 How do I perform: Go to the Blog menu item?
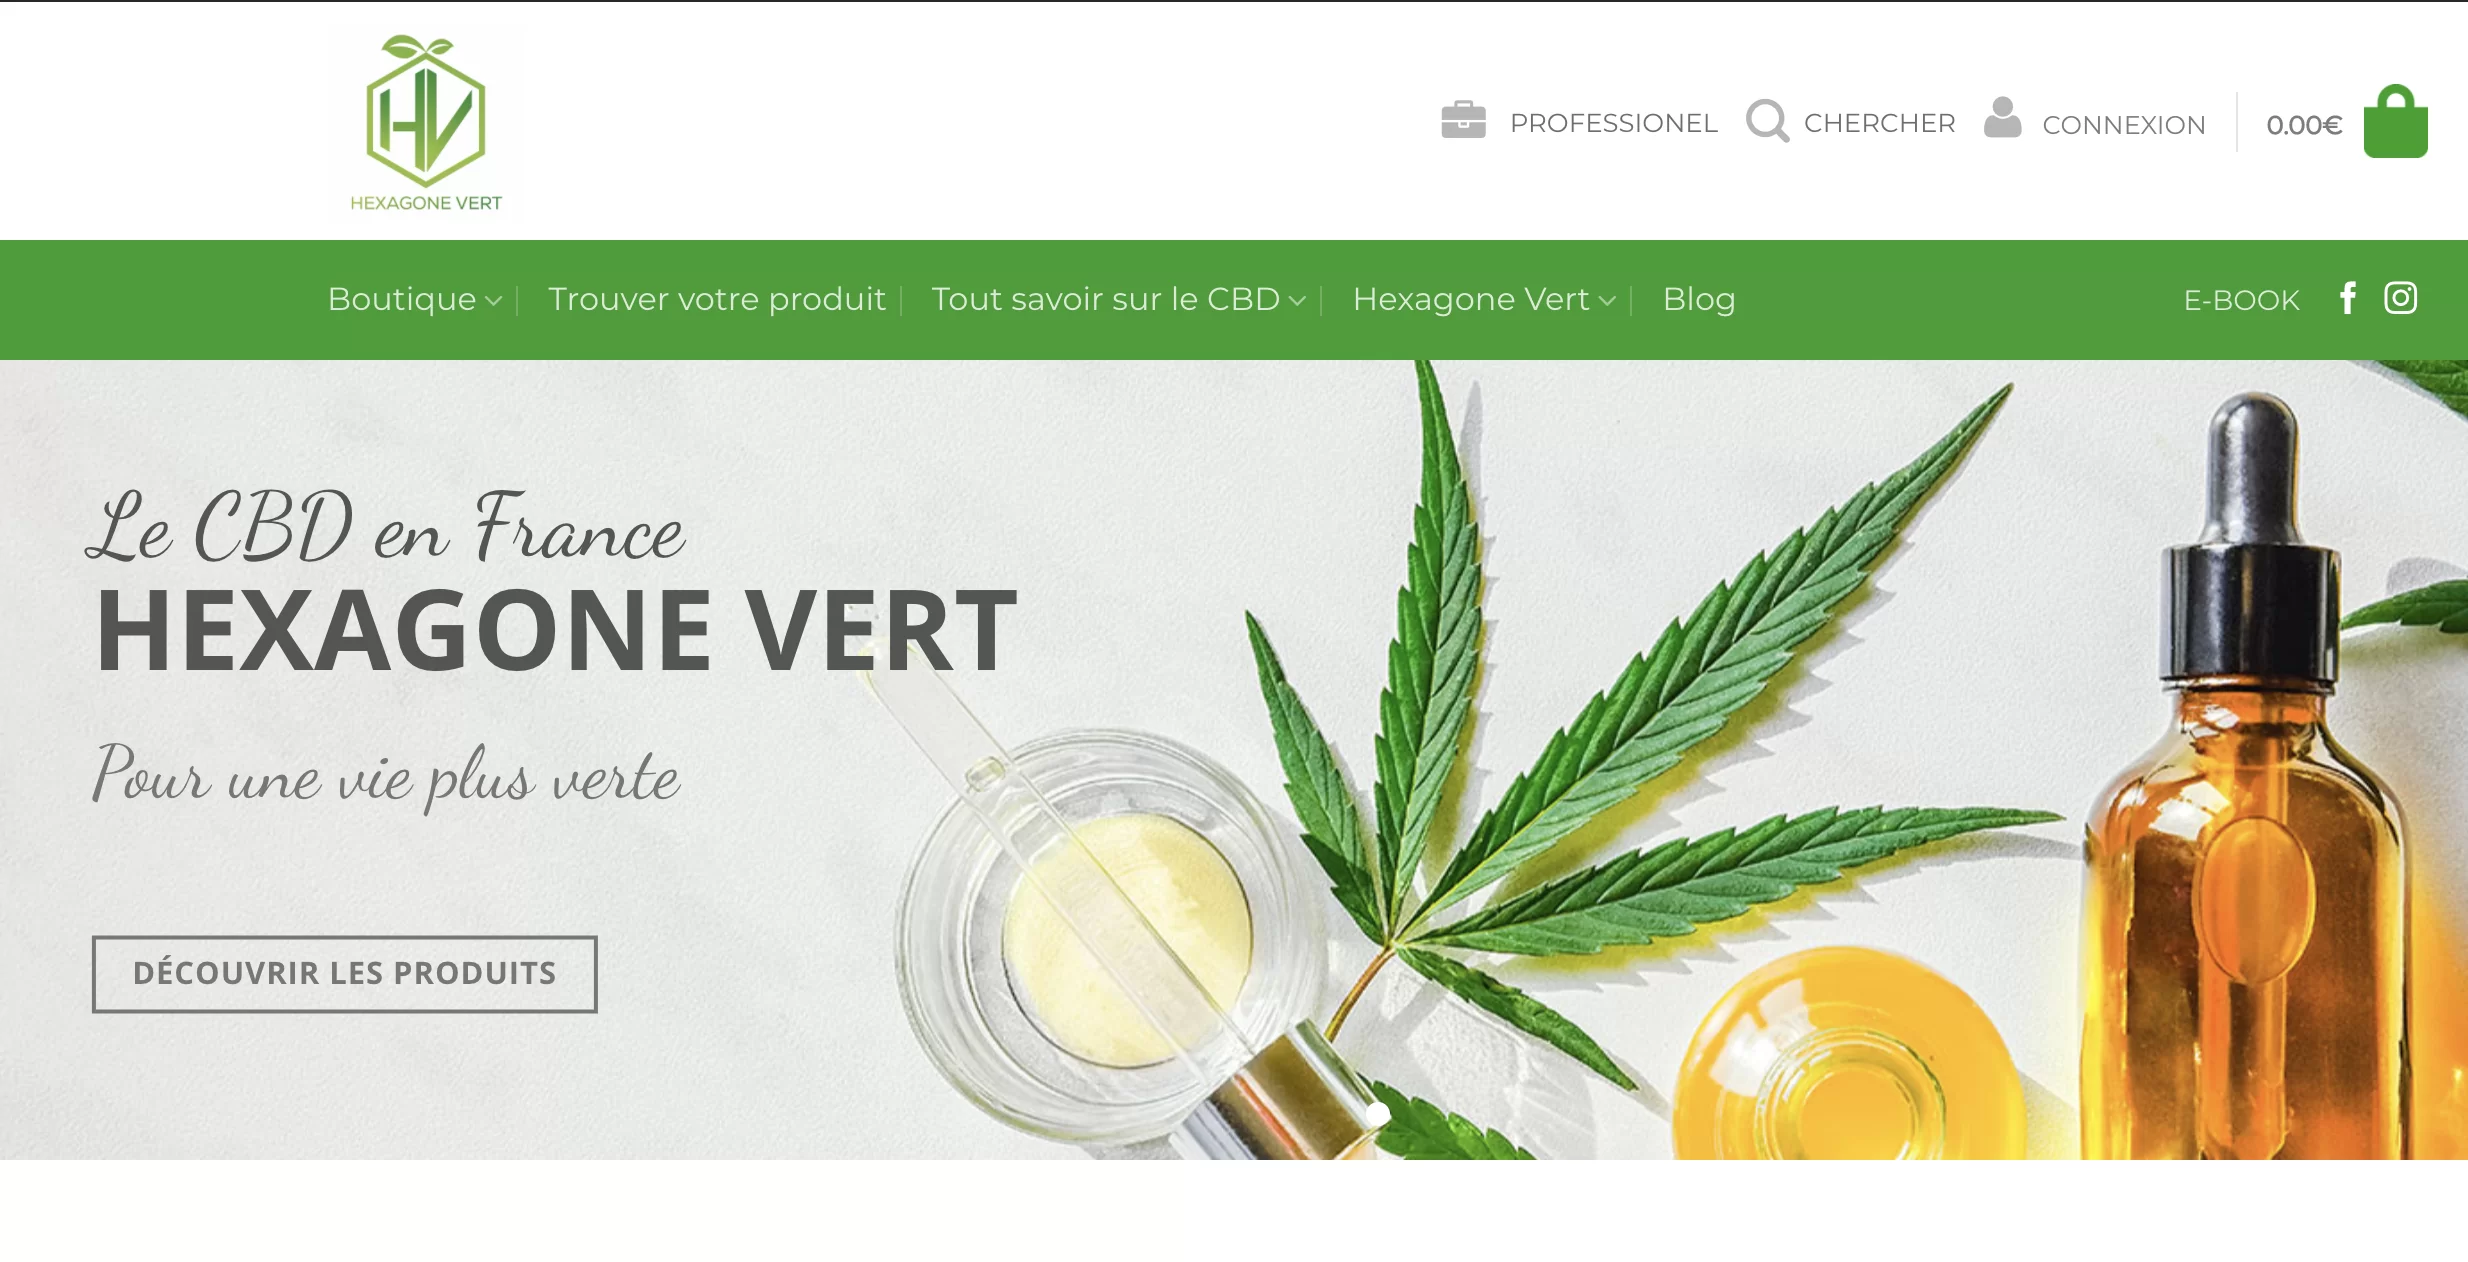1699,299
